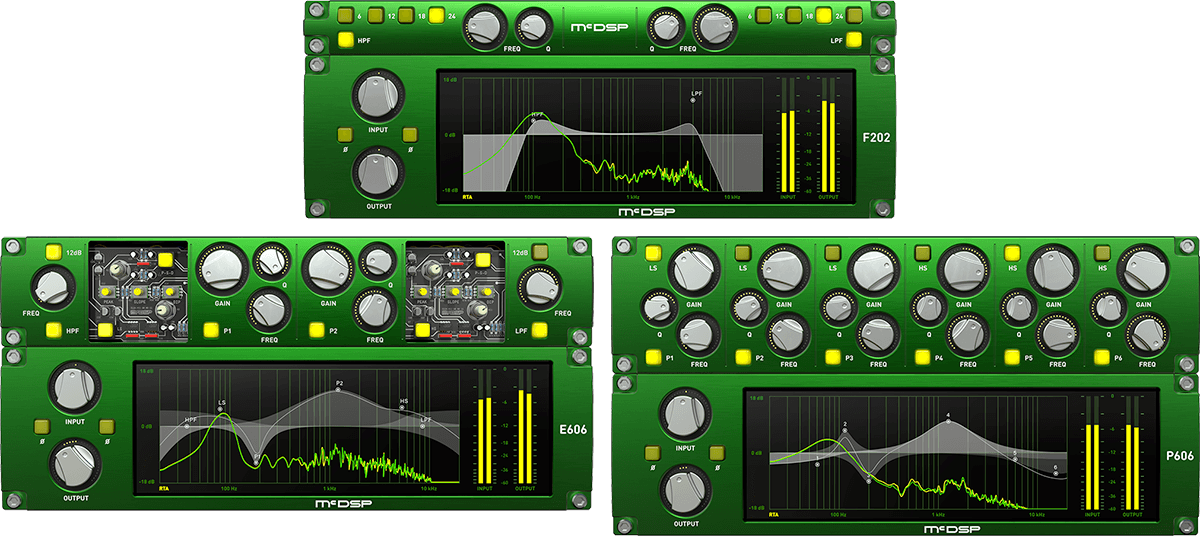The height and width of the screenshot is (536, 1200).
Task: Click the LPF node in F202 graph
Action: pyautogui.click(x=693, y=99)
